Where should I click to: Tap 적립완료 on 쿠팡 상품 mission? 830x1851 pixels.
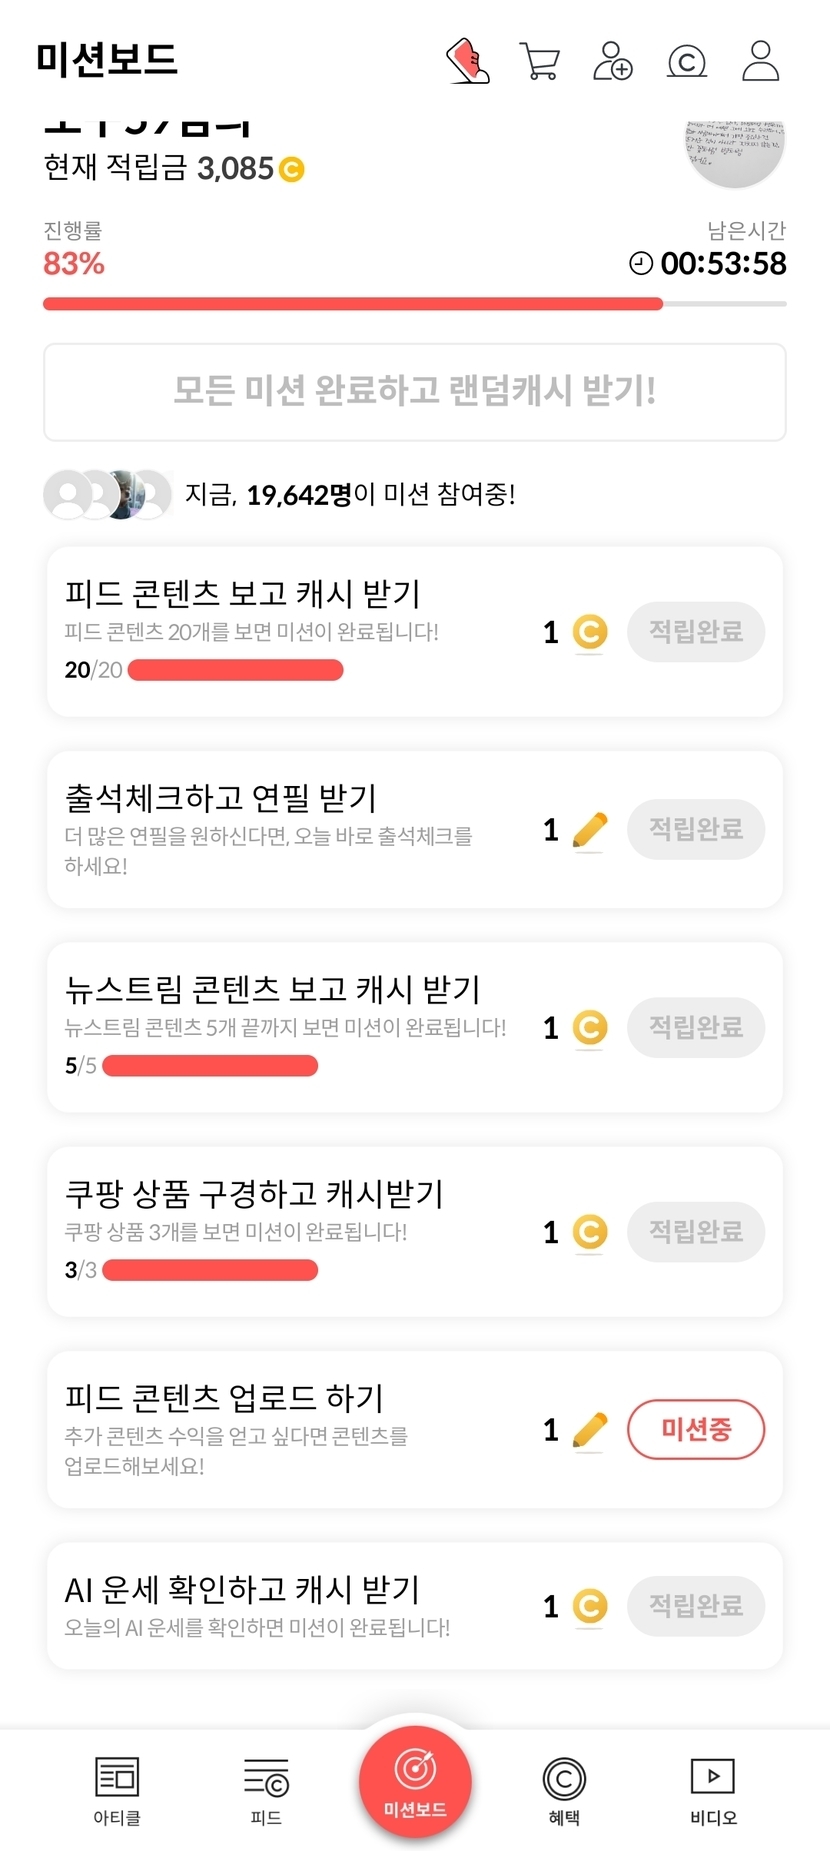tap(696, 1231)
